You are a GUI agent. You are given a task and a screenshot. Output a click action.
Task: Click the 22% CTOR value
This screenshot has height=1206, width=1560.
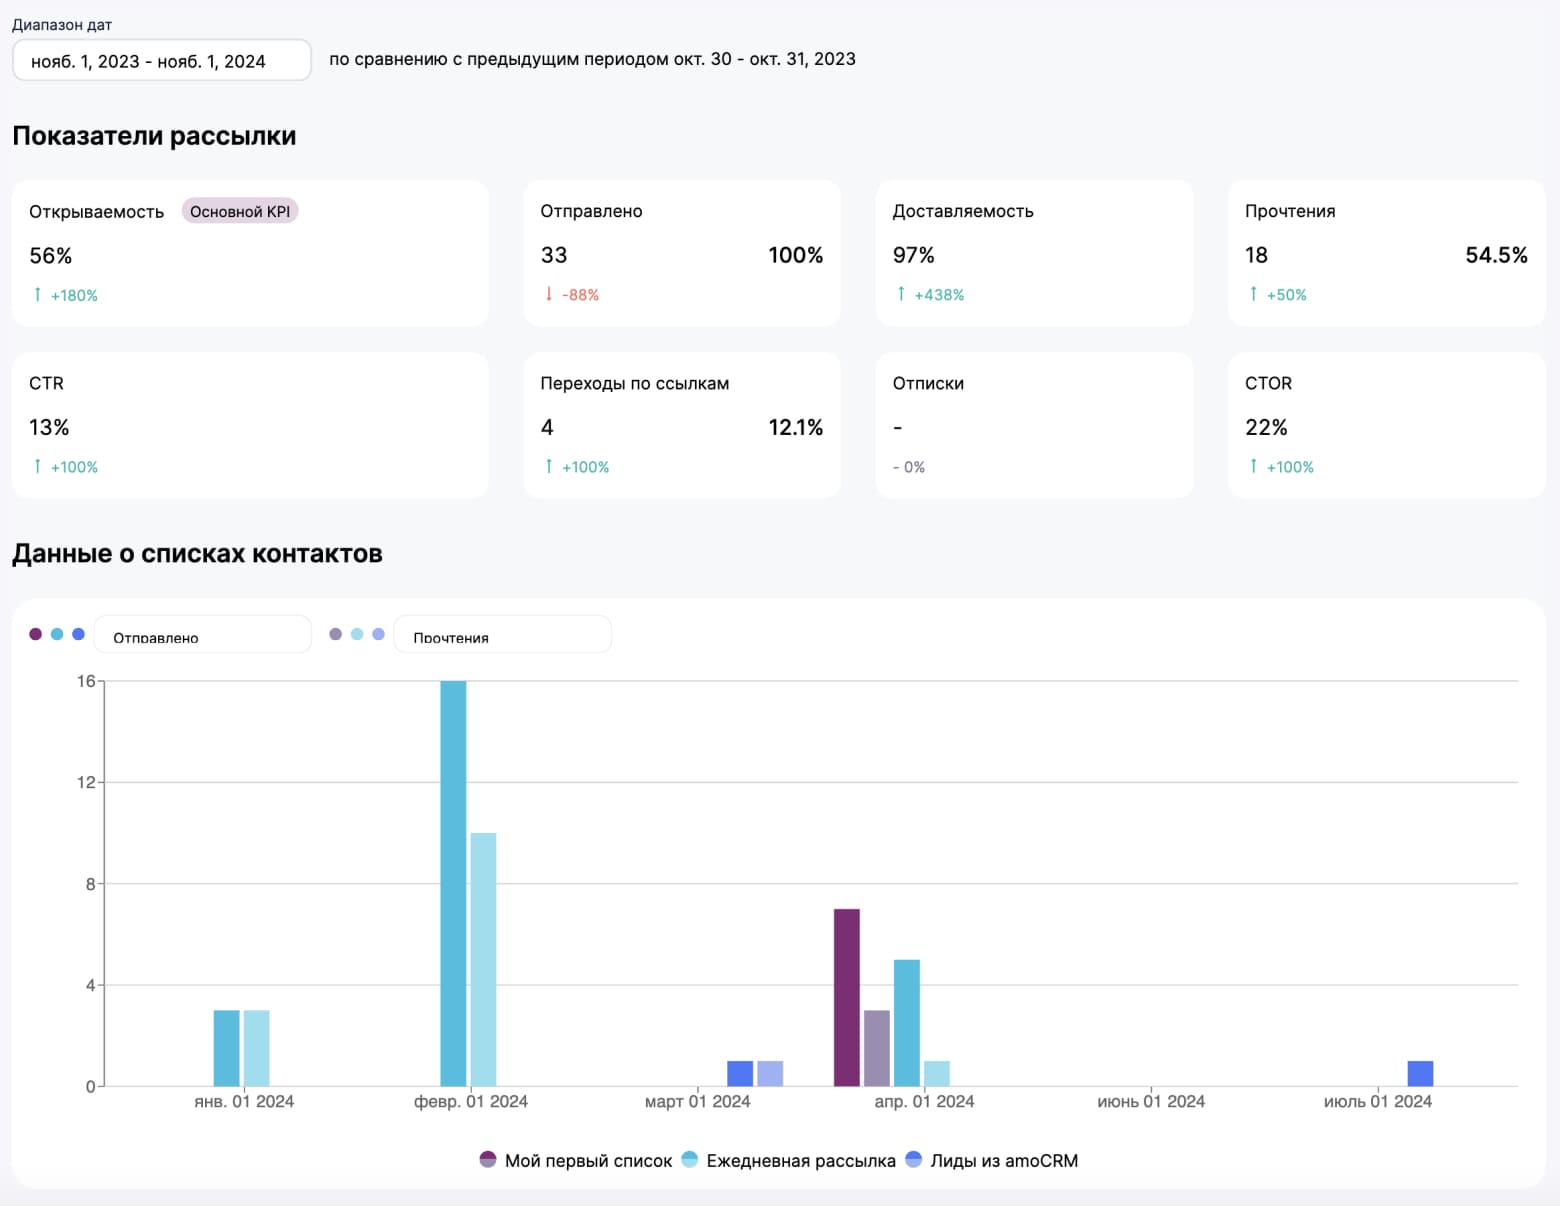tap(1266, 427)
